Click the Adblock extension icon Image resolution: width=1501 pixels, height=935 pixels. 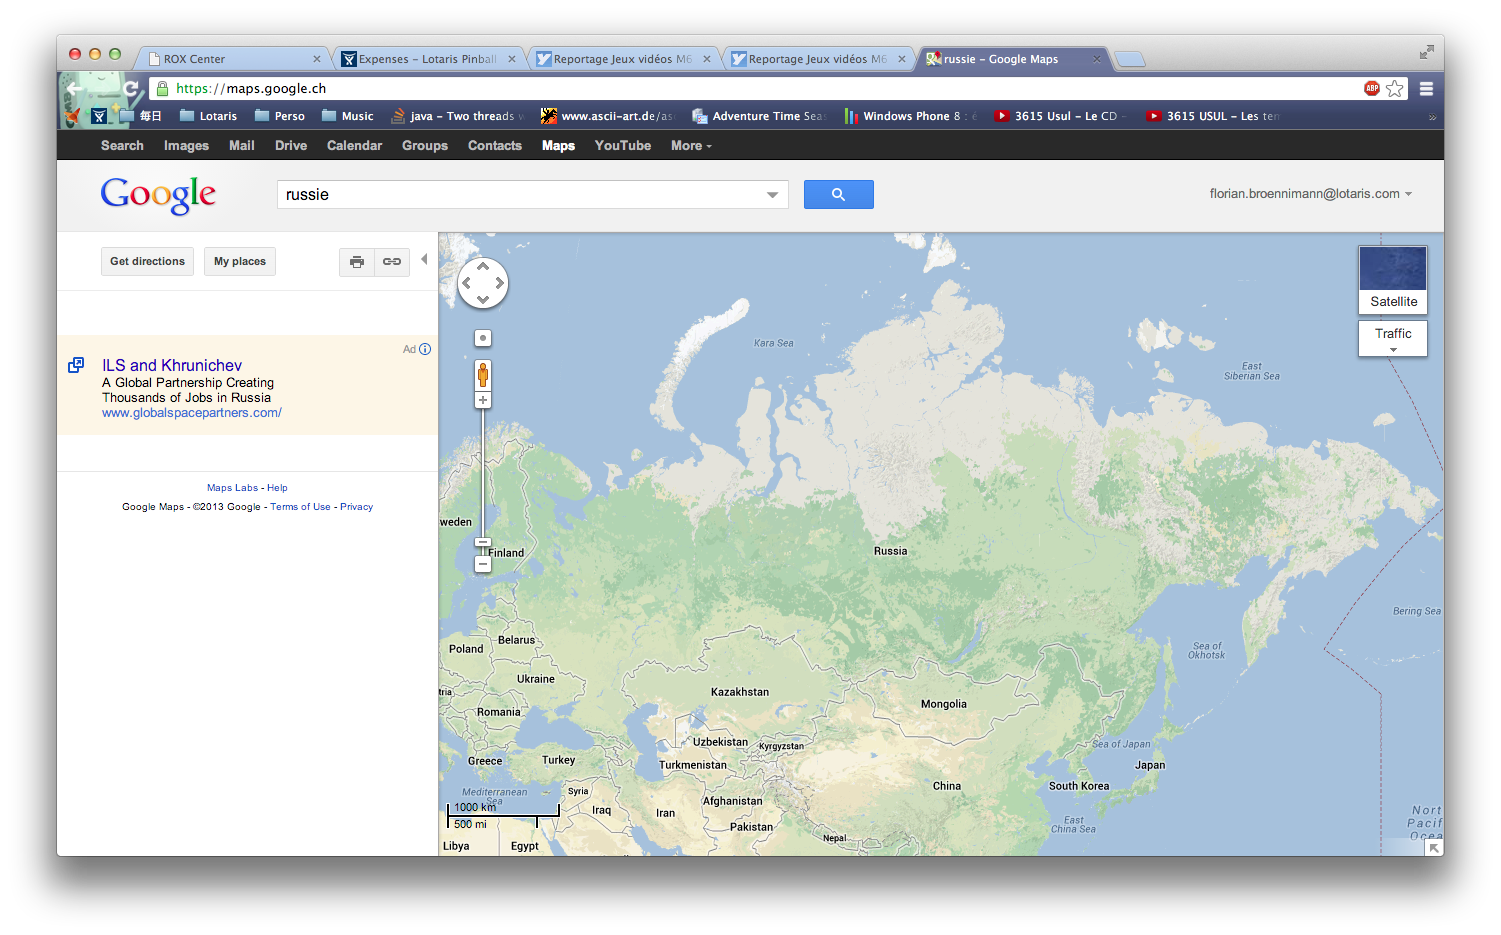(x=1372, y=89)
